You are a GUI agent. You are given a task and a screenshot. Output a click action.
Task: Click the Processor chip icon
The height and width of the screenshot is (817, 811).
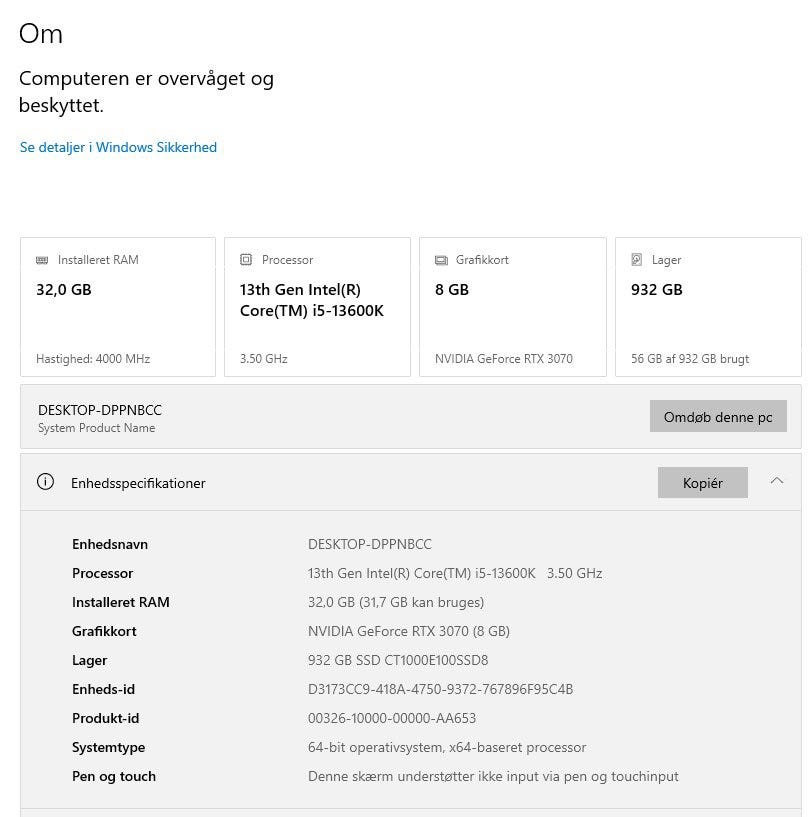(x=246, y=260)
